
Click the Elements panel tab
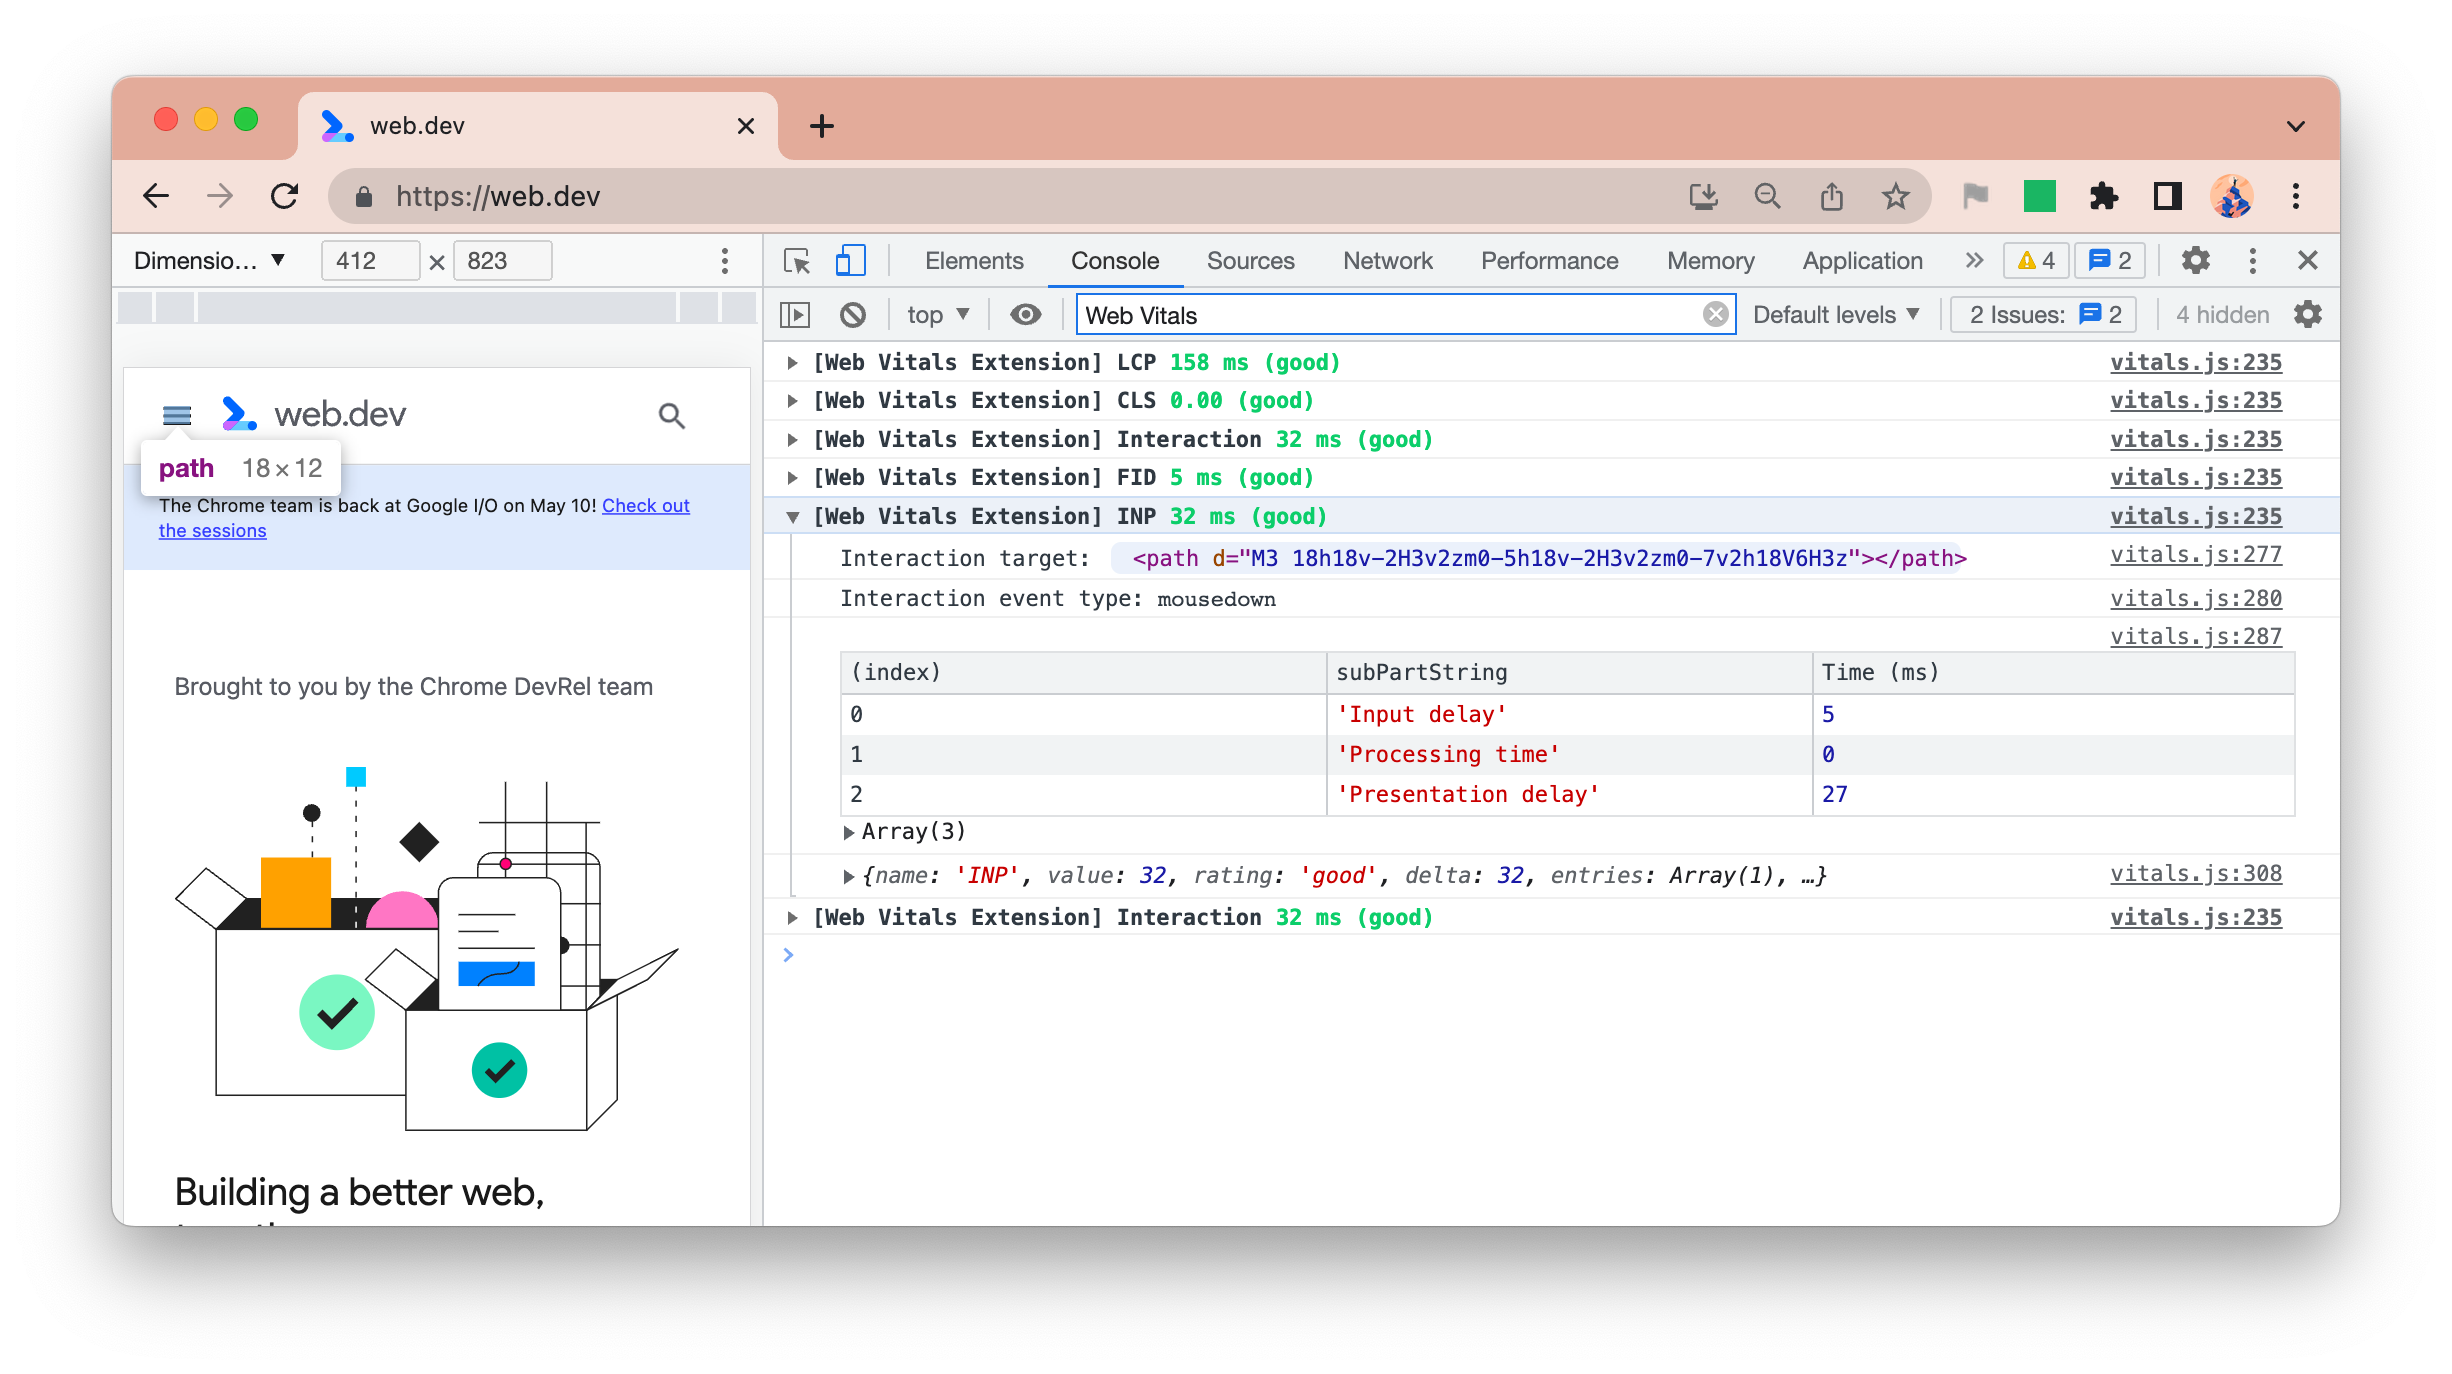pyautogui.click(x=973, y=259)
